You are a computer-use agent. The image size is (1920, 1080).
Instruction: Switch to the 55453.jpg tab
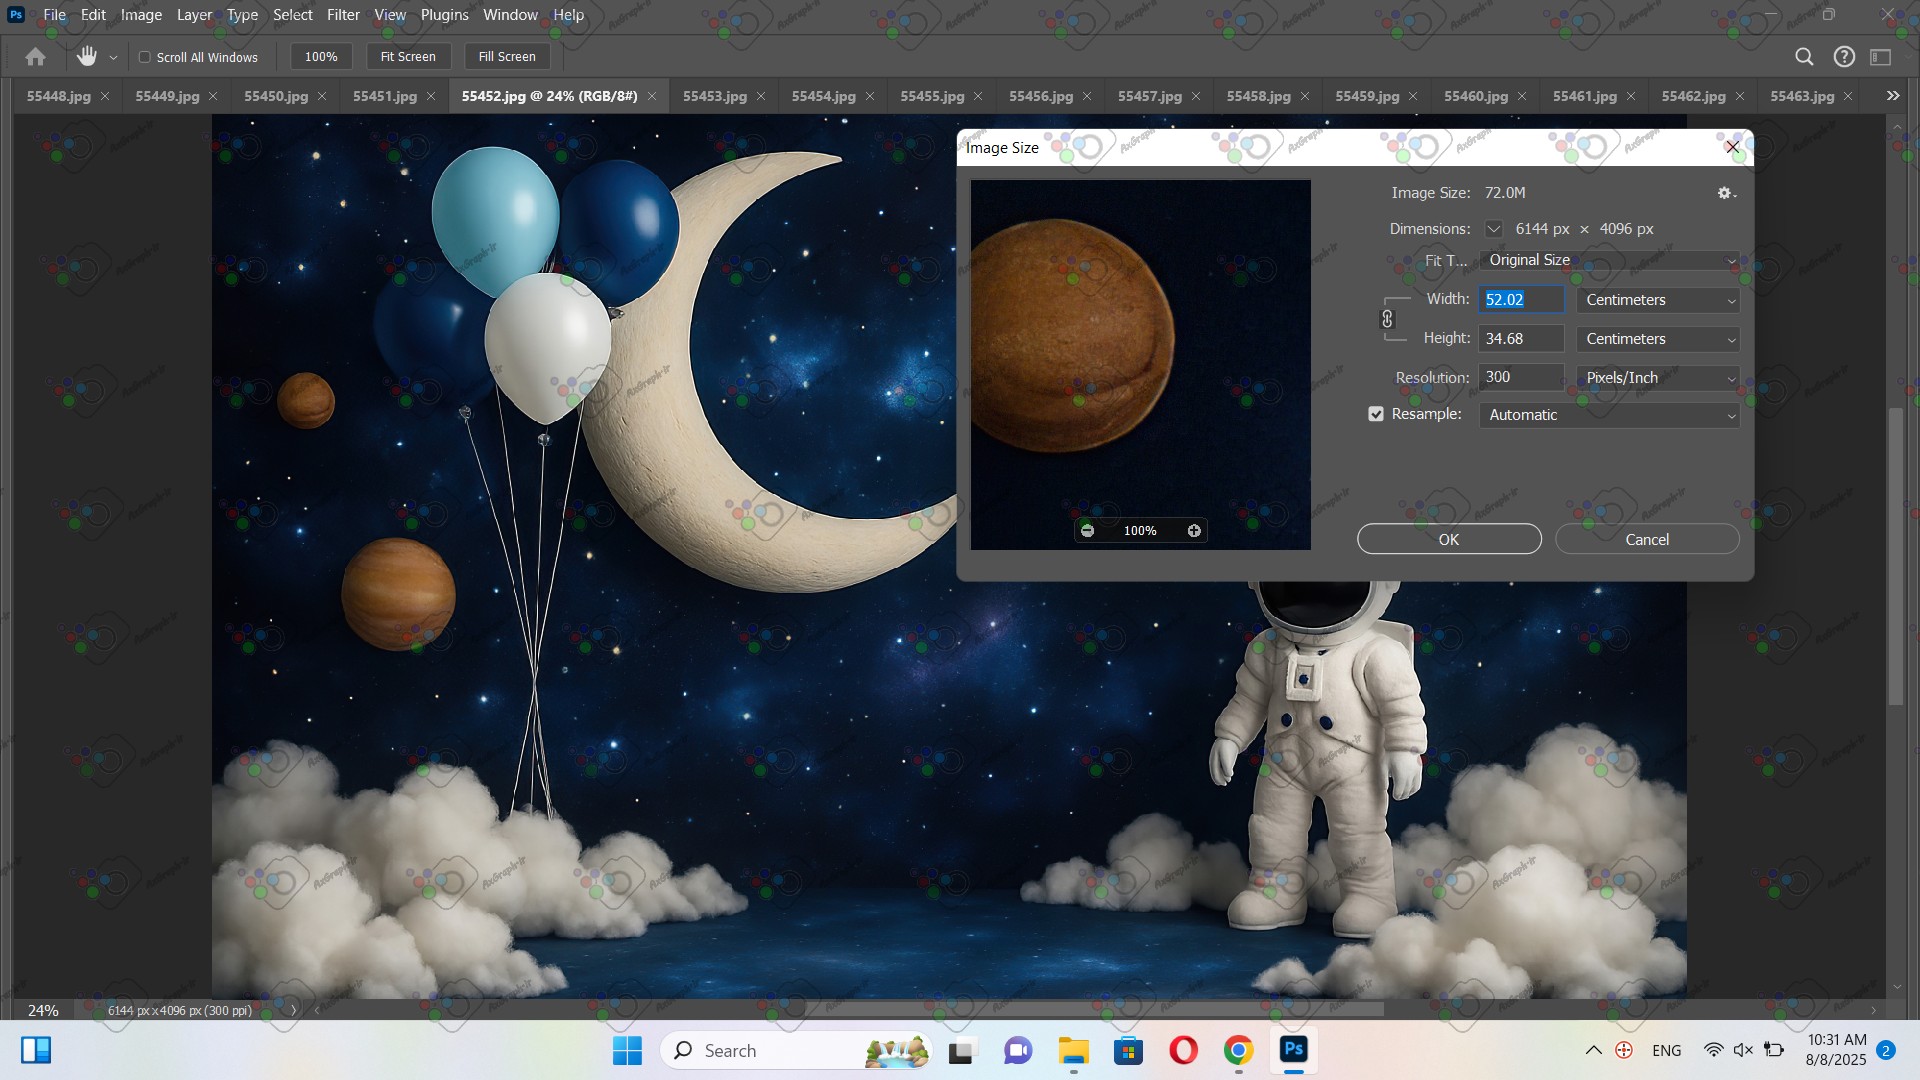point(714,96)
